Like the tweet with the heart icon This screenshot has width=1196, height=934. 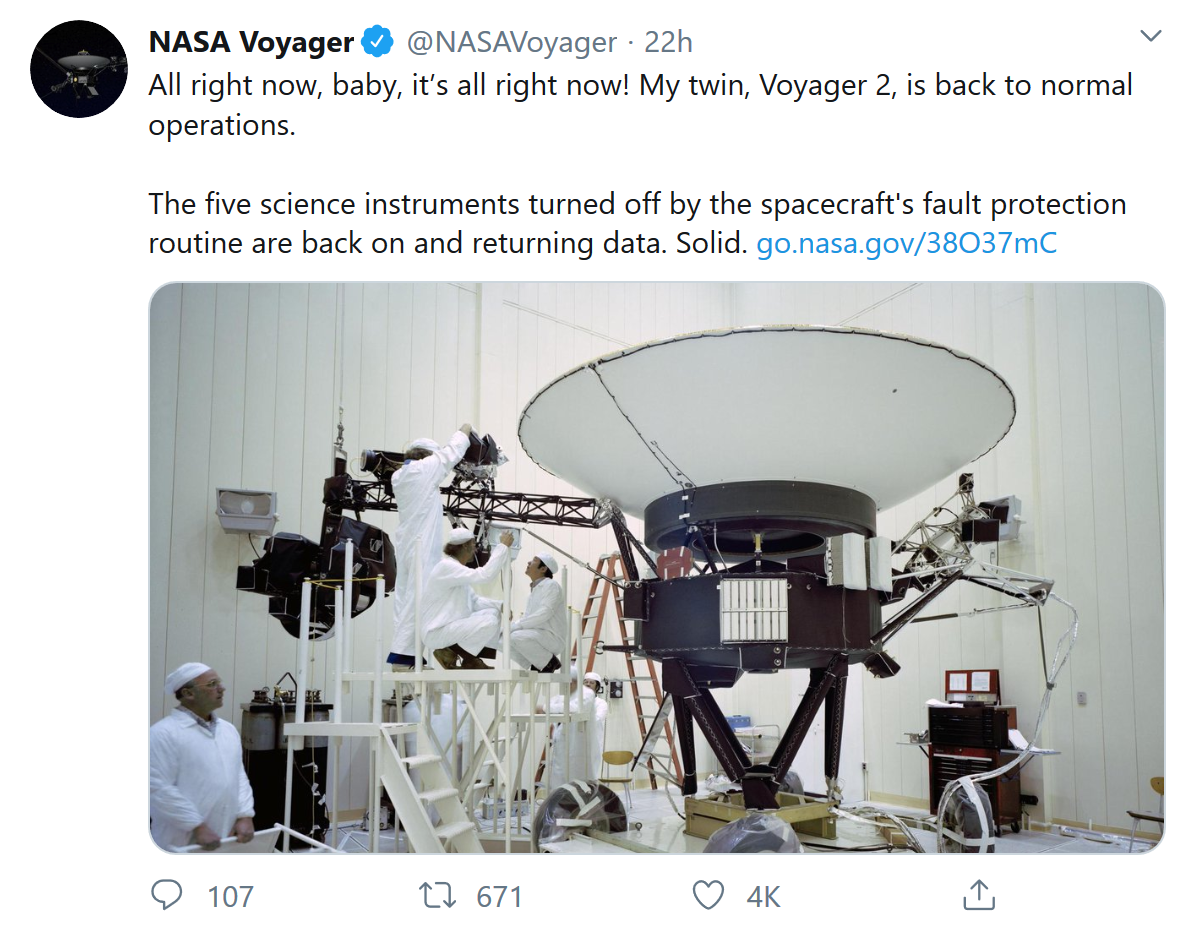pos(708,896)
